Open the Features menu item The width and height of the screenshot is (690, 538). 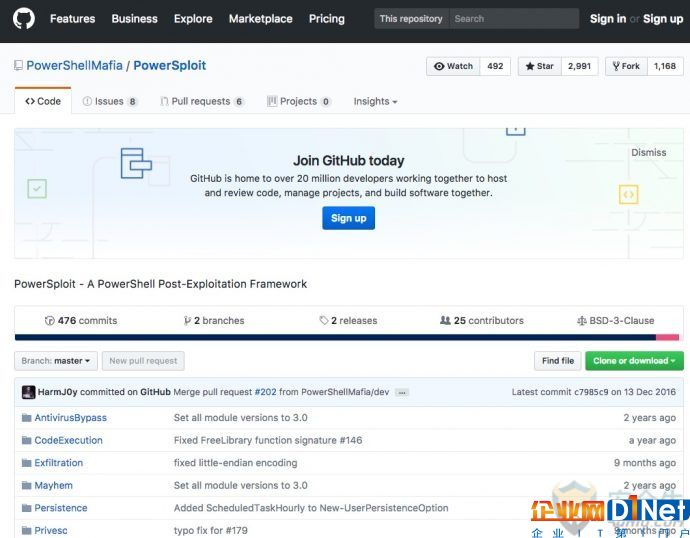click(73, 19)
